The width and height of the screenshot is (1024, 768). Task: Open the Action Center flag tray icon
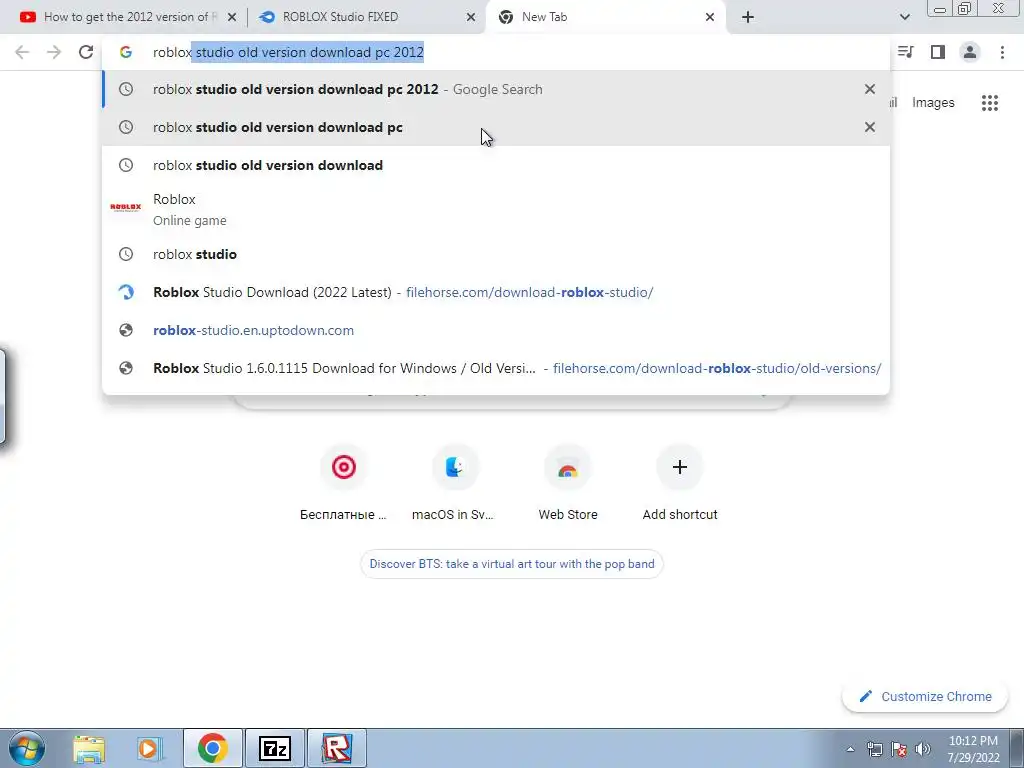pyautogui.click(x=899, y=749)
